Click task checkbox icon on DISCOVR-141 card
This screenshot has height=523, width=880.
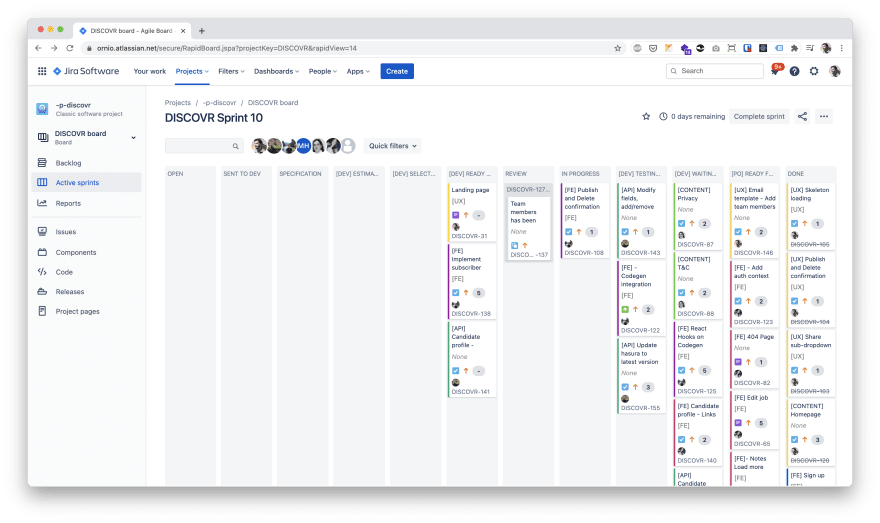click(x=456, y=371)
